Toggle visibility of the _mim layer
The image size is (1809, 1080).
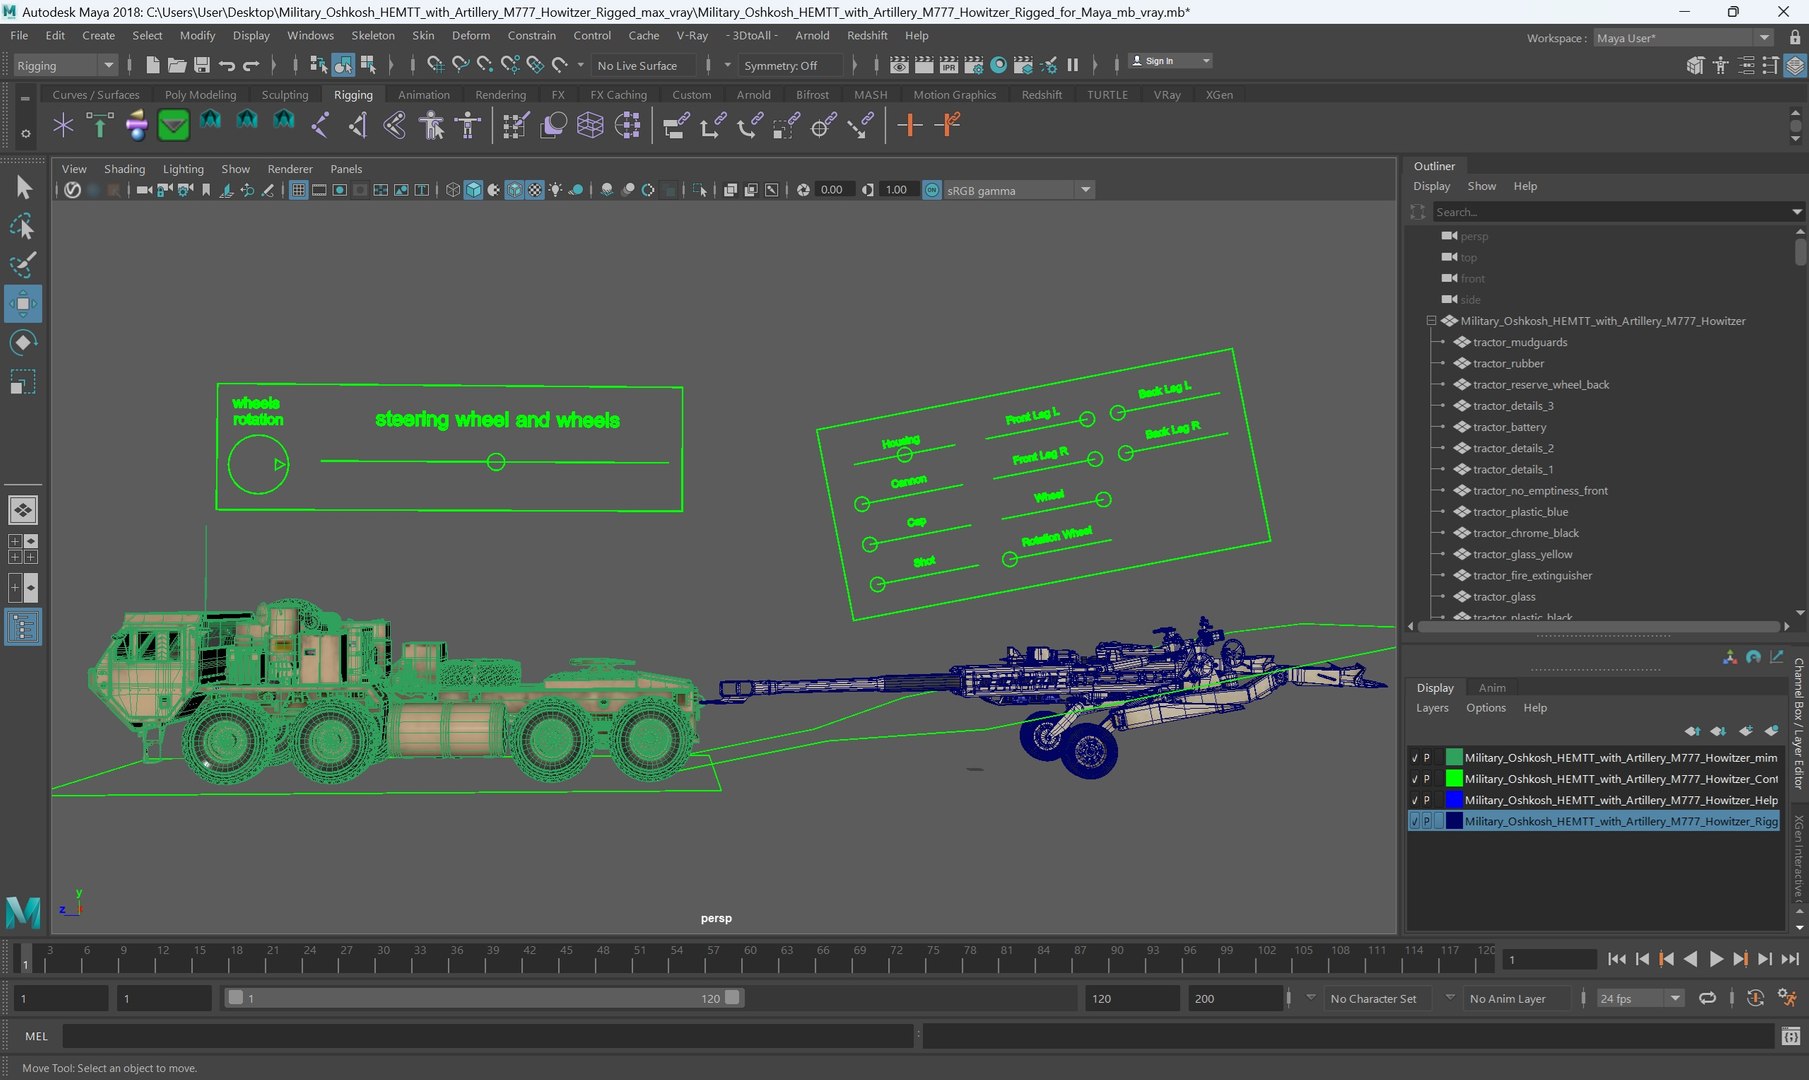click(1414, 758)
